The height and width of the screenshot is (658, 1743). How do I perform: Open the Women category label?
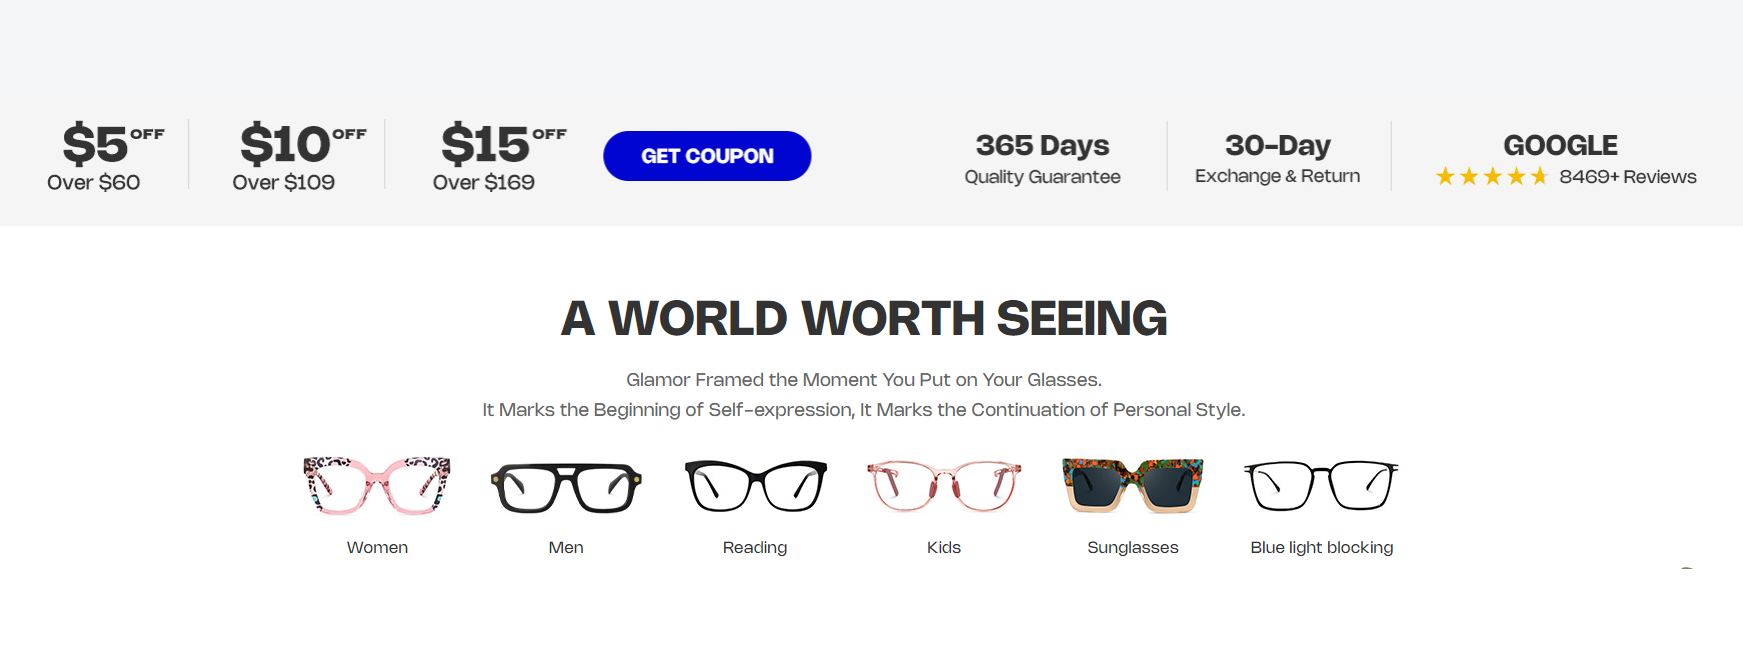pyautogui.click(x=377, y=547)
